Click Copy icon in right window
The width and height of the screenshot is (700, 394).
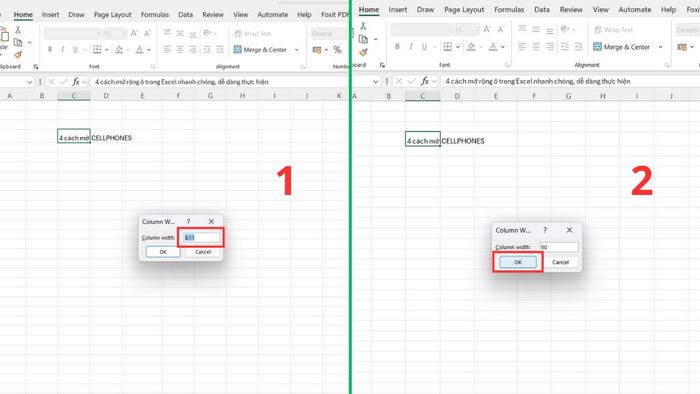[363, 39]
